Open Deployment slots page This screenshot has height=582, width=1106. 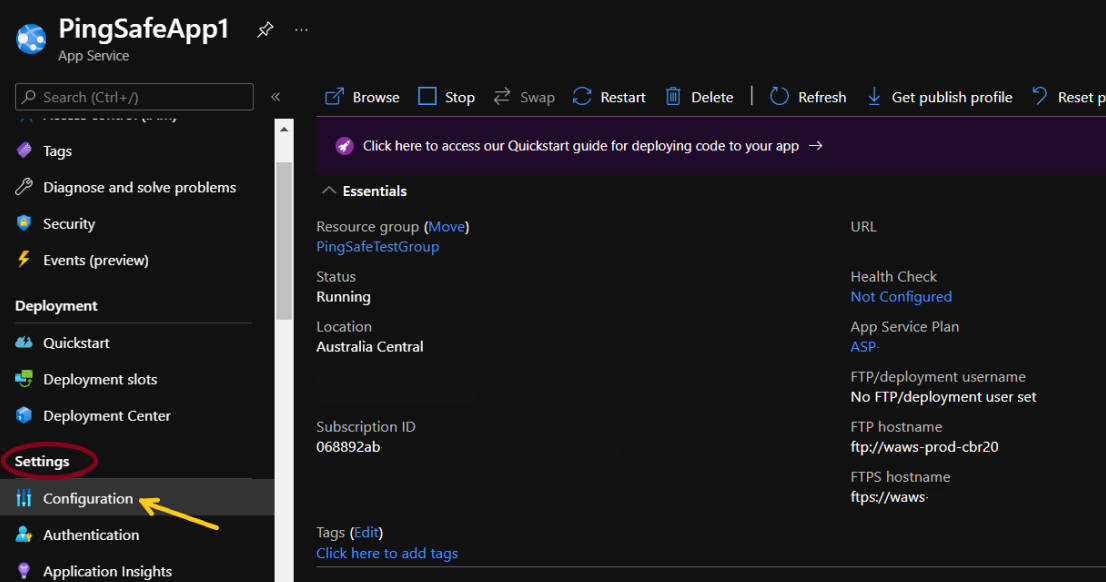[99, 380]
